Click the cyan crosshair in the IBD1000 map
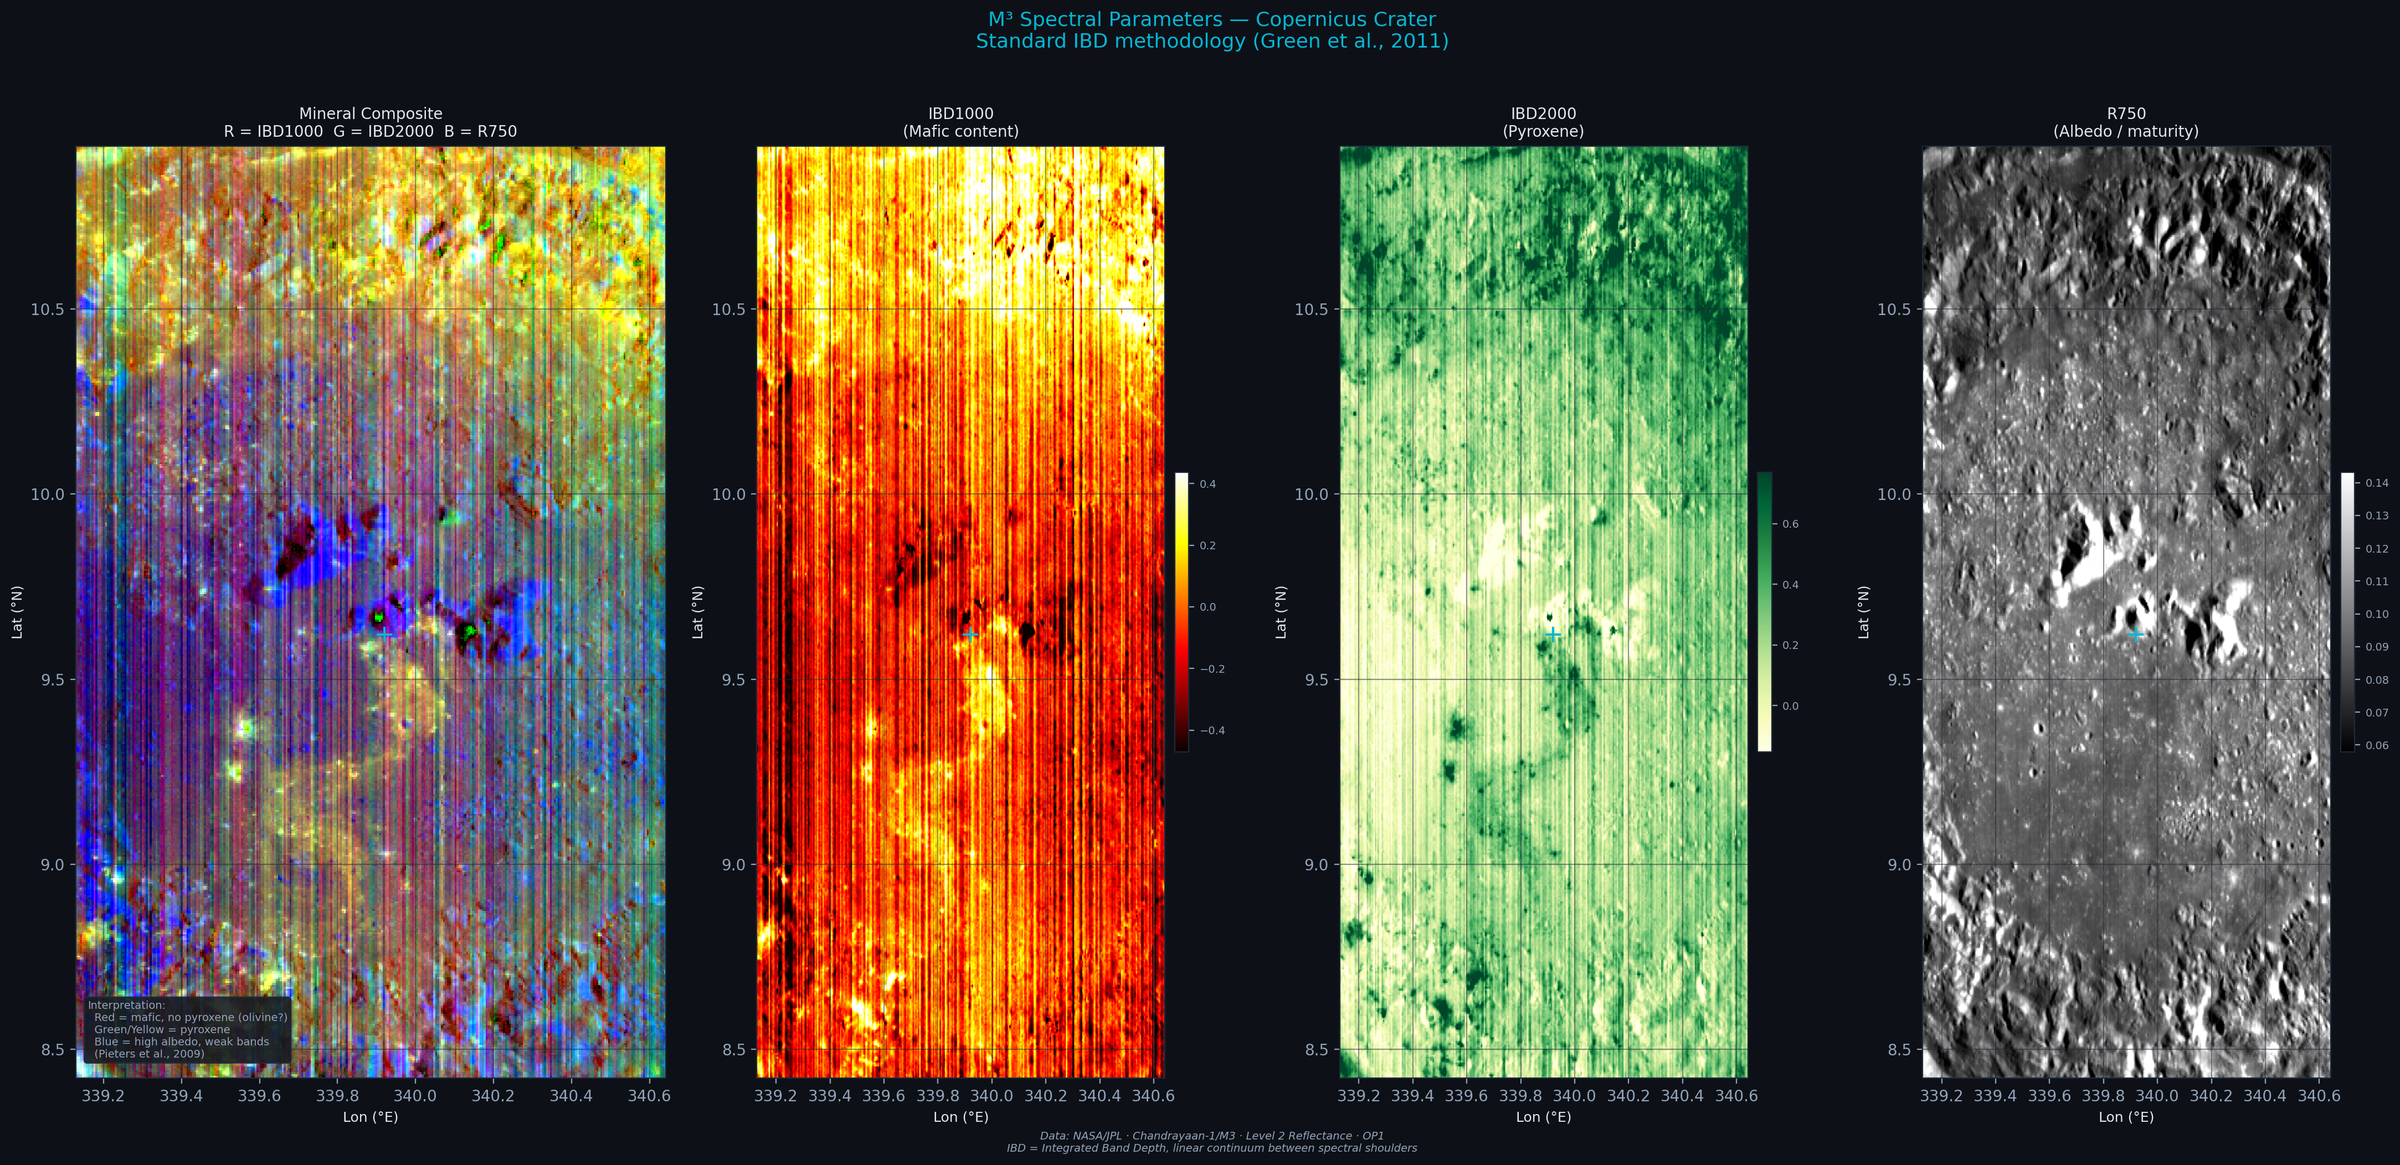Viewport: 2400px width, 1165px height. (x=970, y=634)
